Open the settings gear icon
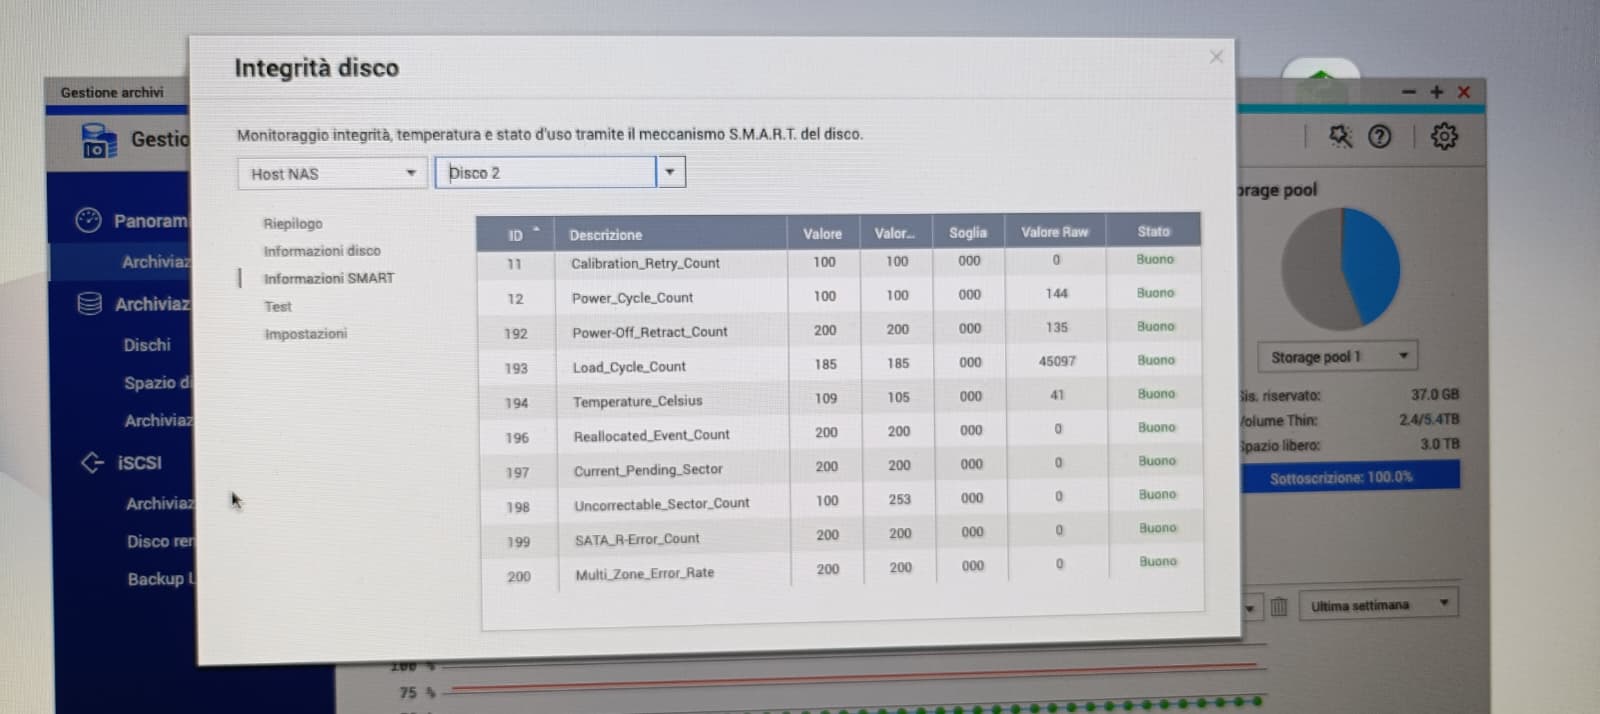The width and height of the screenshot is (1600, 714). (1443, 136)
